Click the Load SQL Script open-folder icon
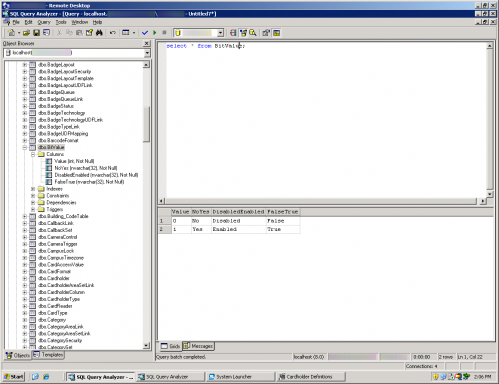 [x=26, y=33]
